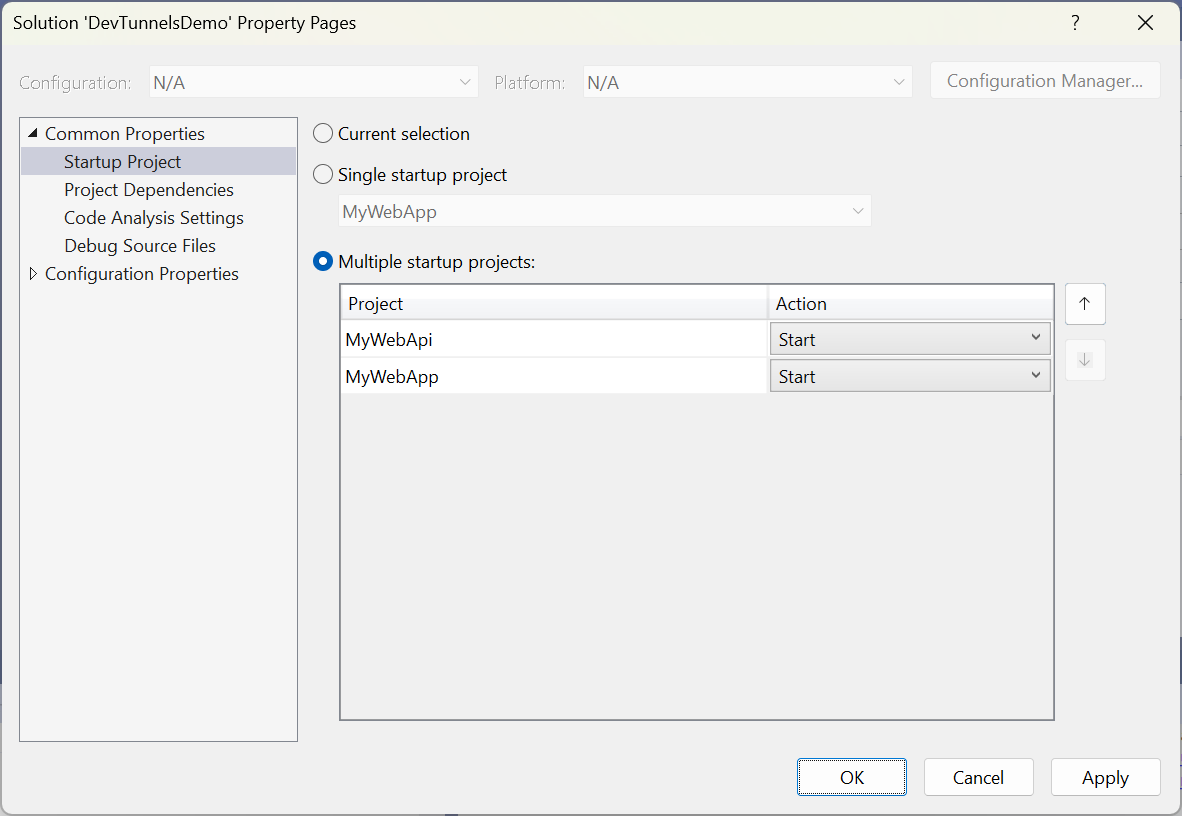Select Debug Source Files in the sidebar
Viewport: 1182px width, 816px height.
[139, 245]
